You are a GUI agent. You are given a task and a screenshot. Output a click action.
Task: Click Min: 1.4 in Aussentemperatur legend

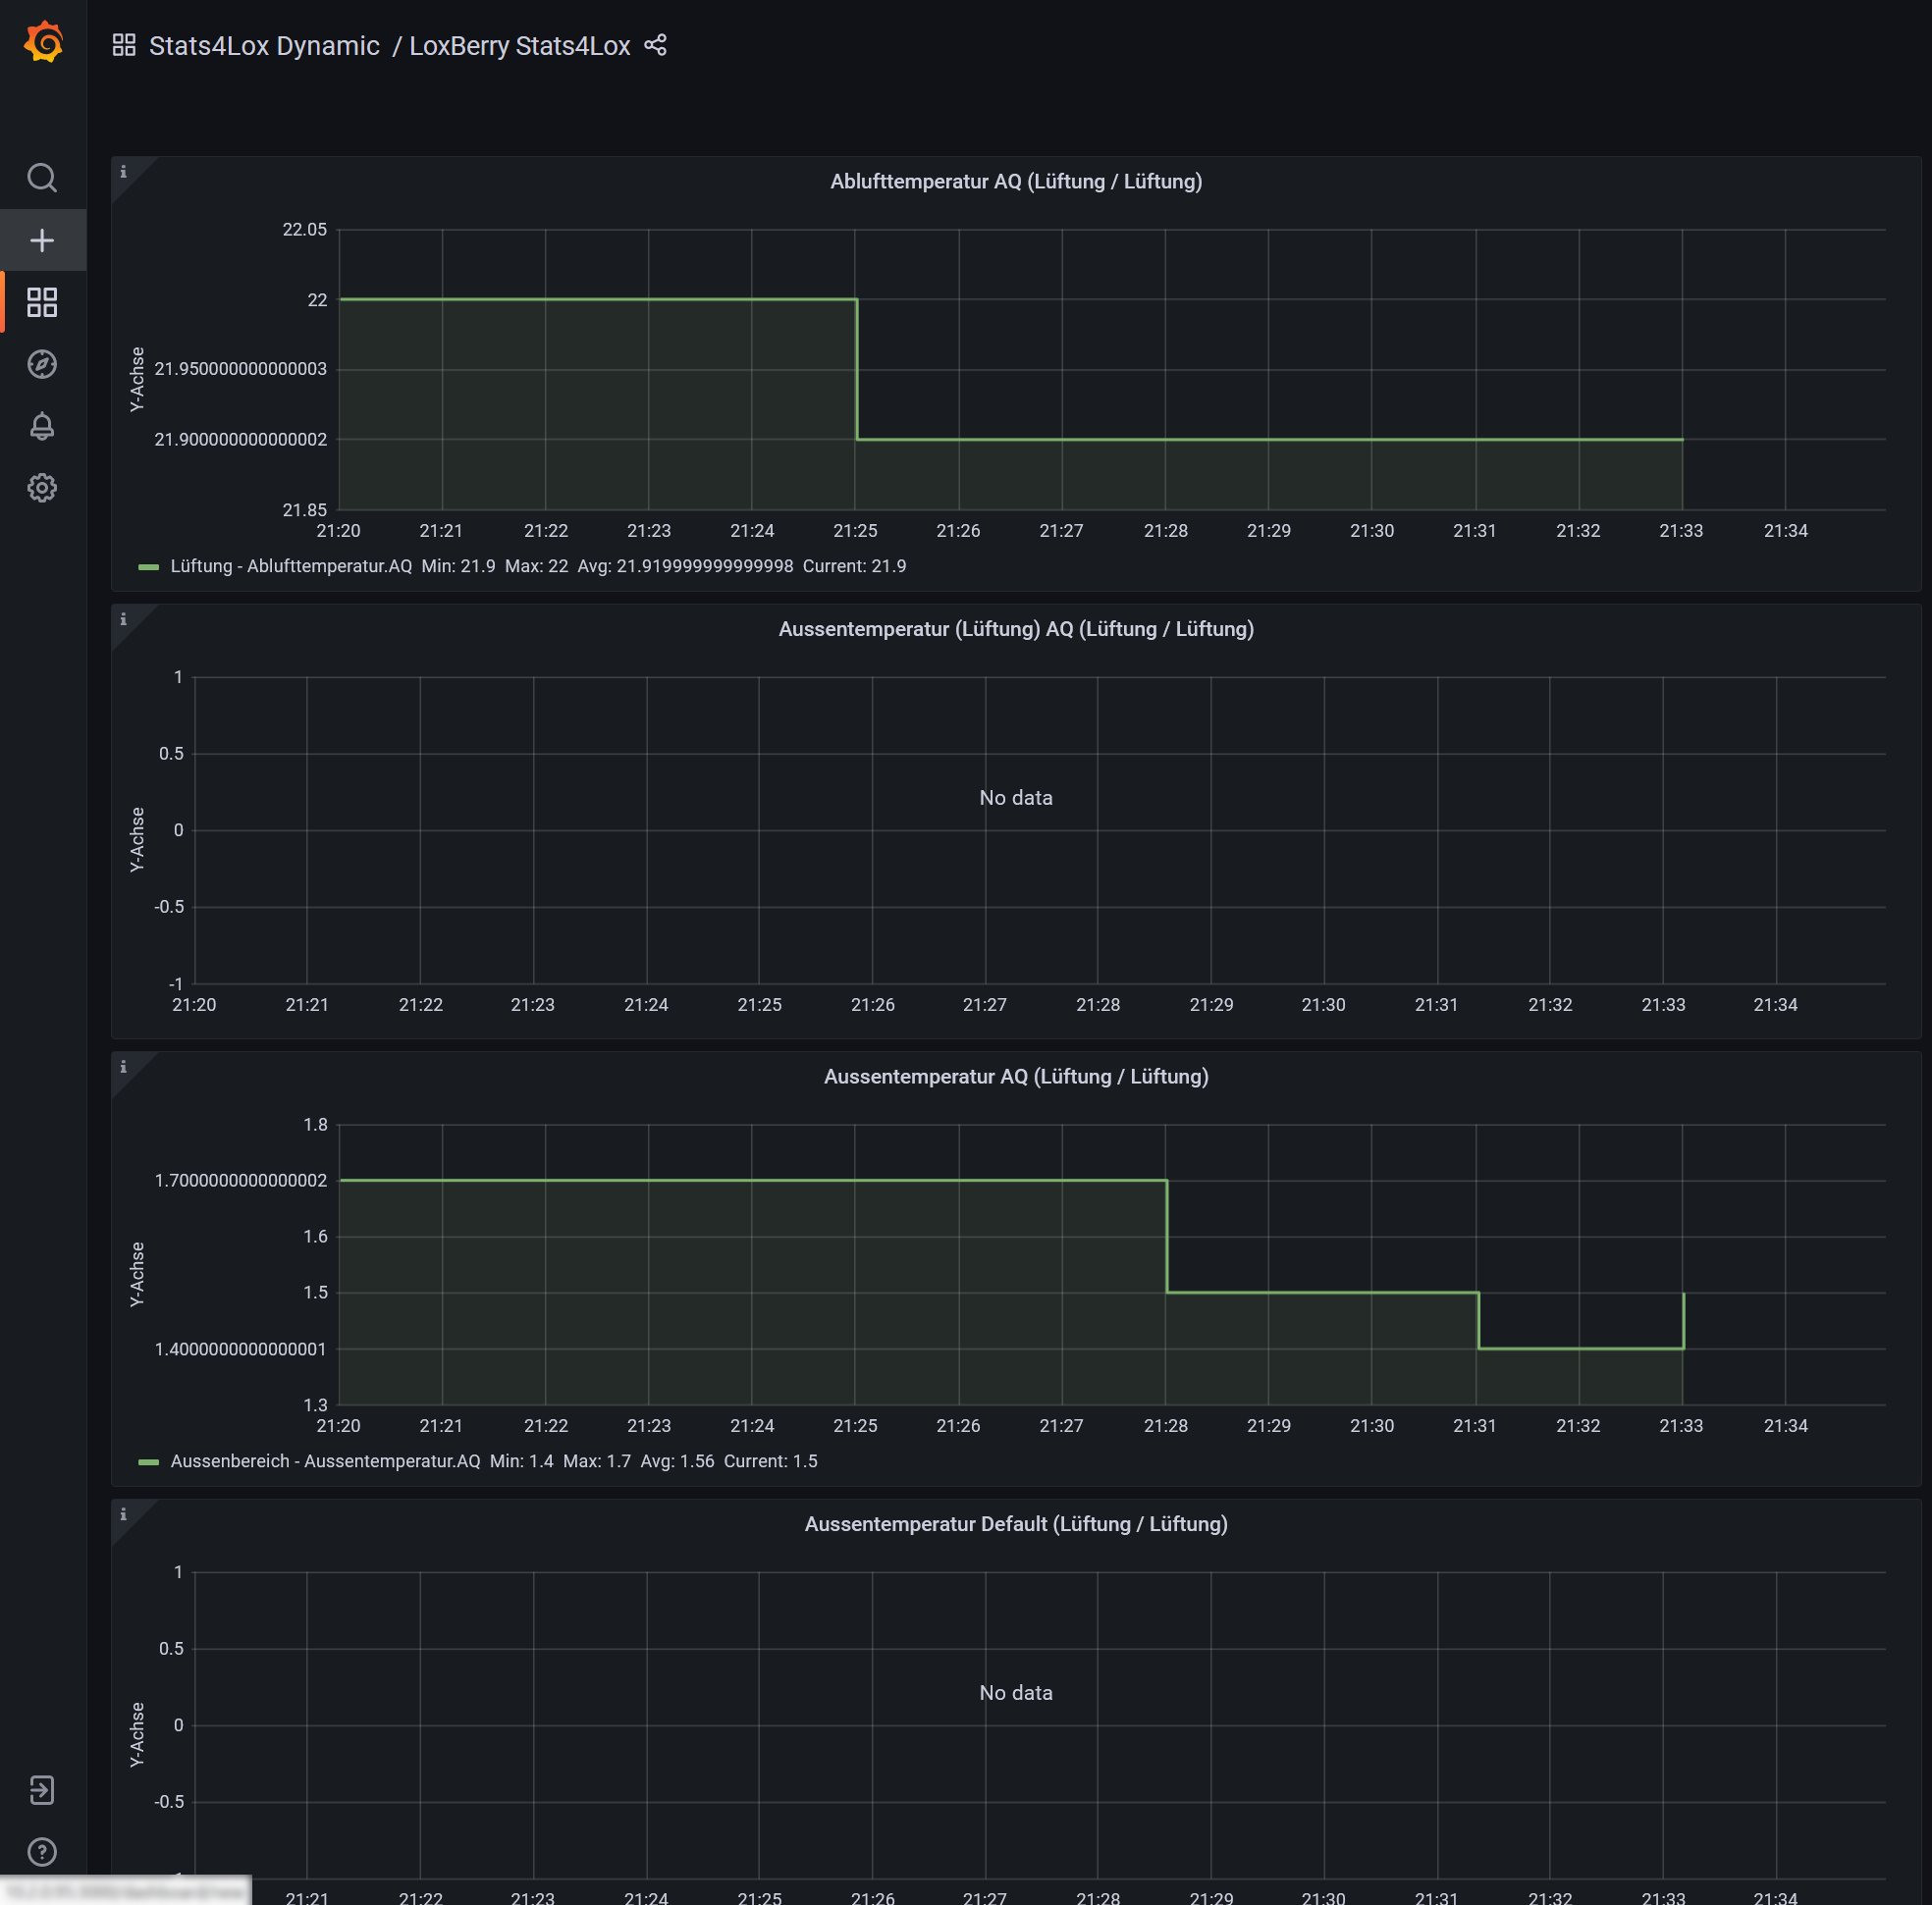click(521, 1461)
